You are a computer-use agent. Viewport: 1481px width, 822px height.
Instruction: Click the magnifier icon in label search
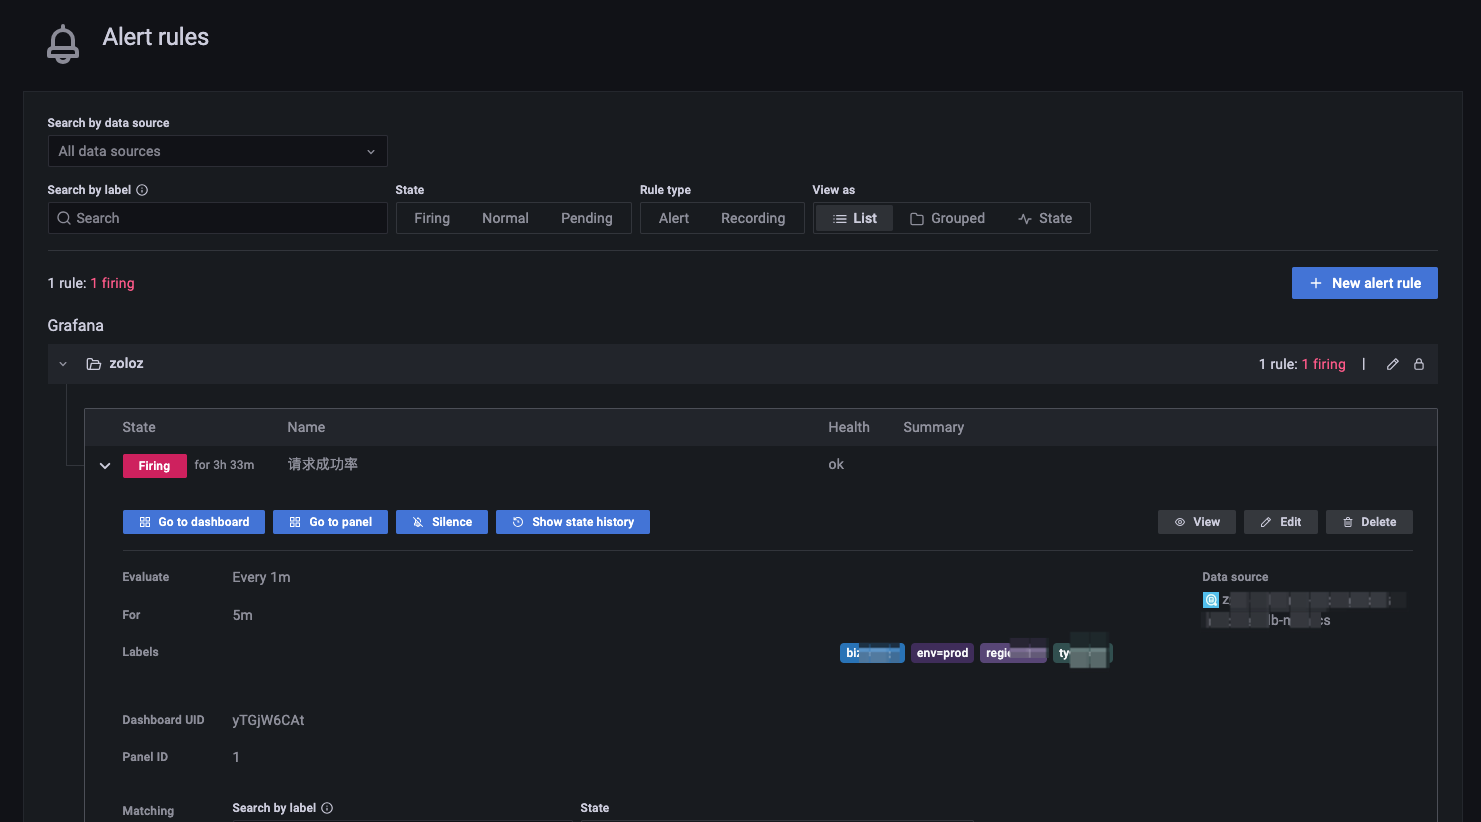pyautogui.click(x=64, y=218)
